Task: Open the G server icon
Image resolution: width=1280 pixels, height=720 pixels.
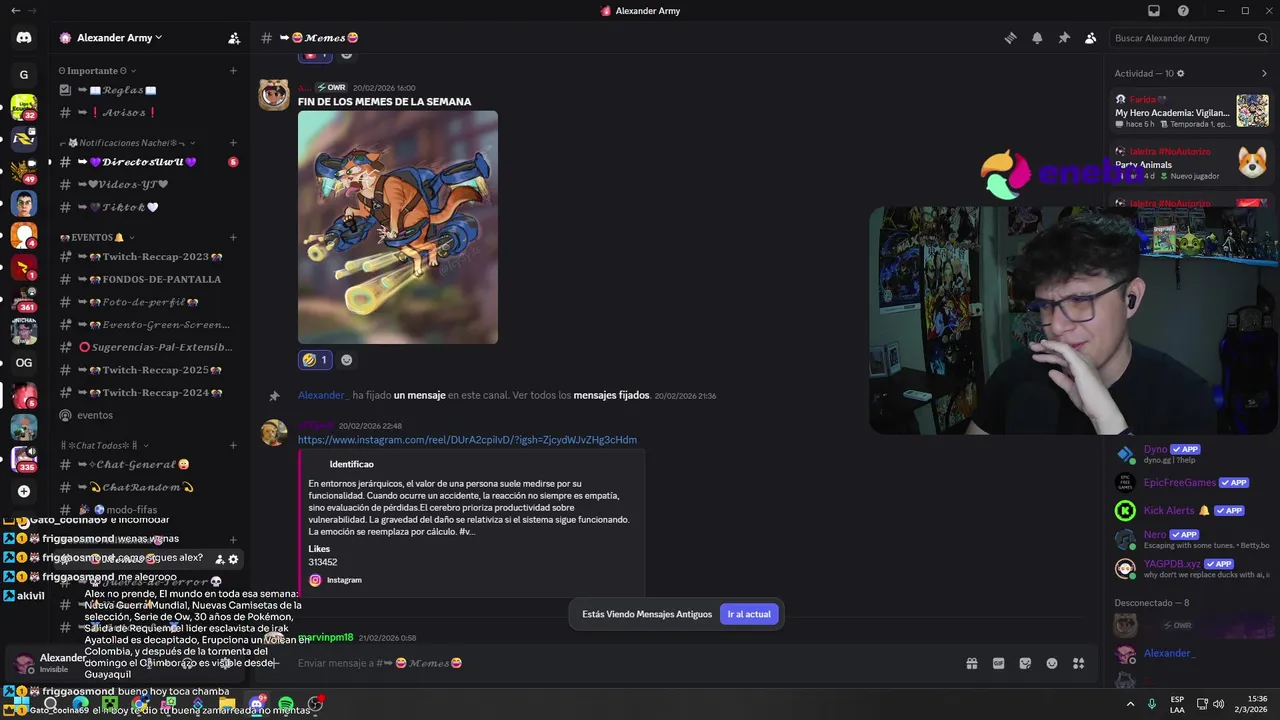Action: click(x=24, y=75)
